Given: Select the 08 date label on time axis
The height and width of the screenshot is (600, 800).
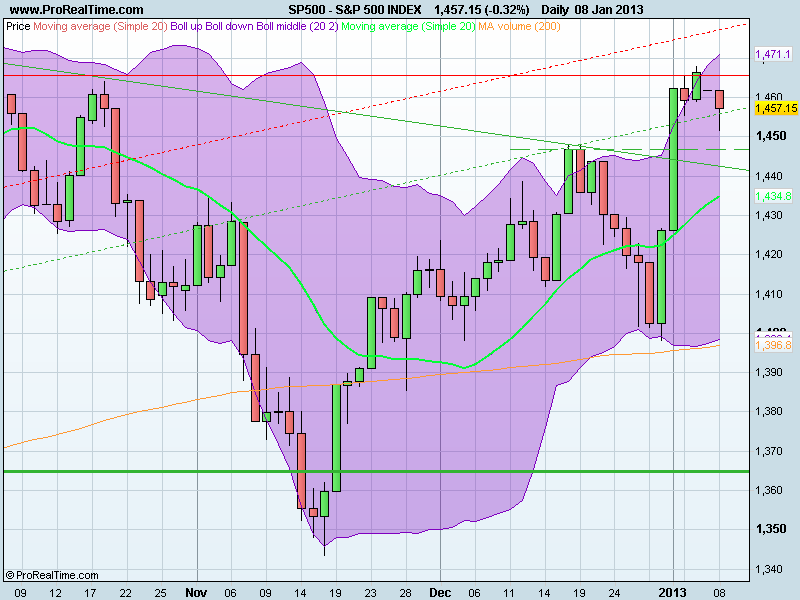Looking at the screenshot, I should coord(719,593).
